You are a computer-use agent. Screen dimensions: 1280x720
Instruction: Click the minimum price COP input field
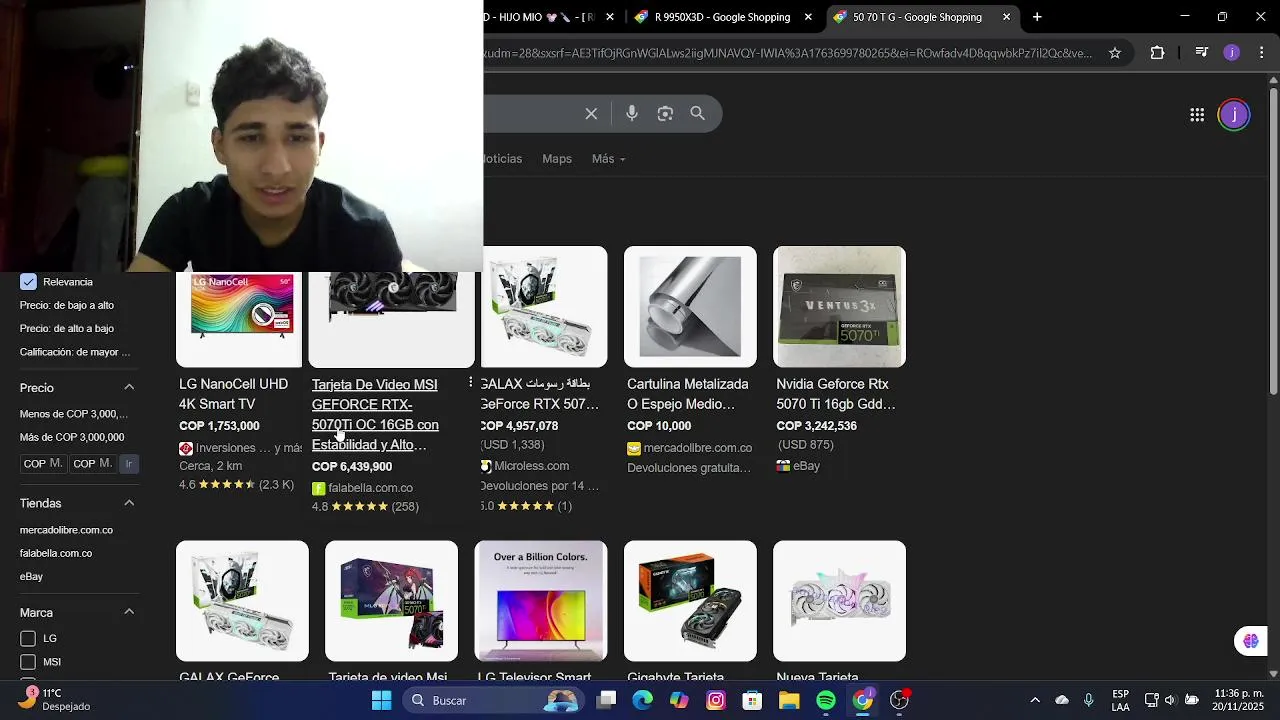pos(43,464)
